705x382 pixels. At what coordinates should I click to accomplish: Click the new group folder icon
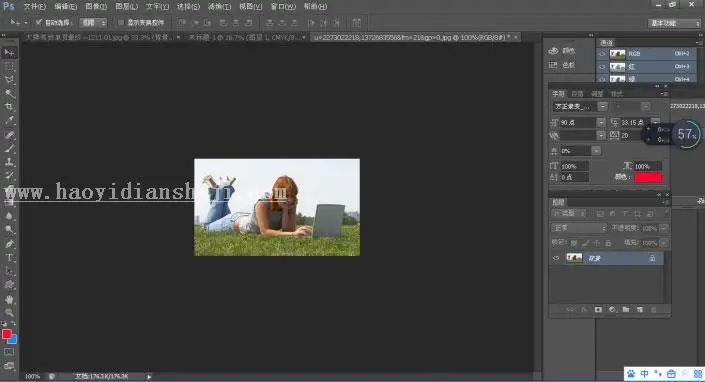626,310
